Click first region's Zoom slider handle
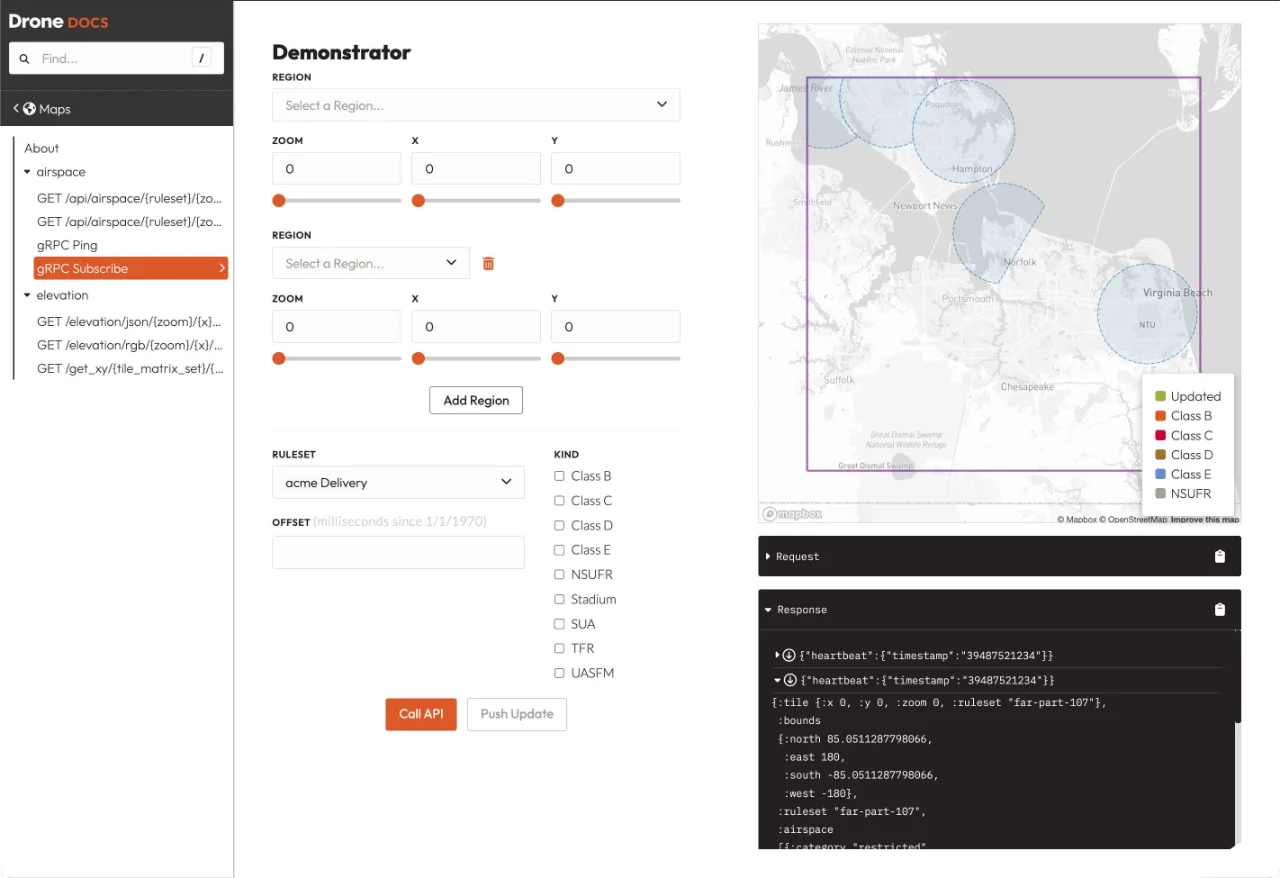1280x878 pixels. click(279, 200)
